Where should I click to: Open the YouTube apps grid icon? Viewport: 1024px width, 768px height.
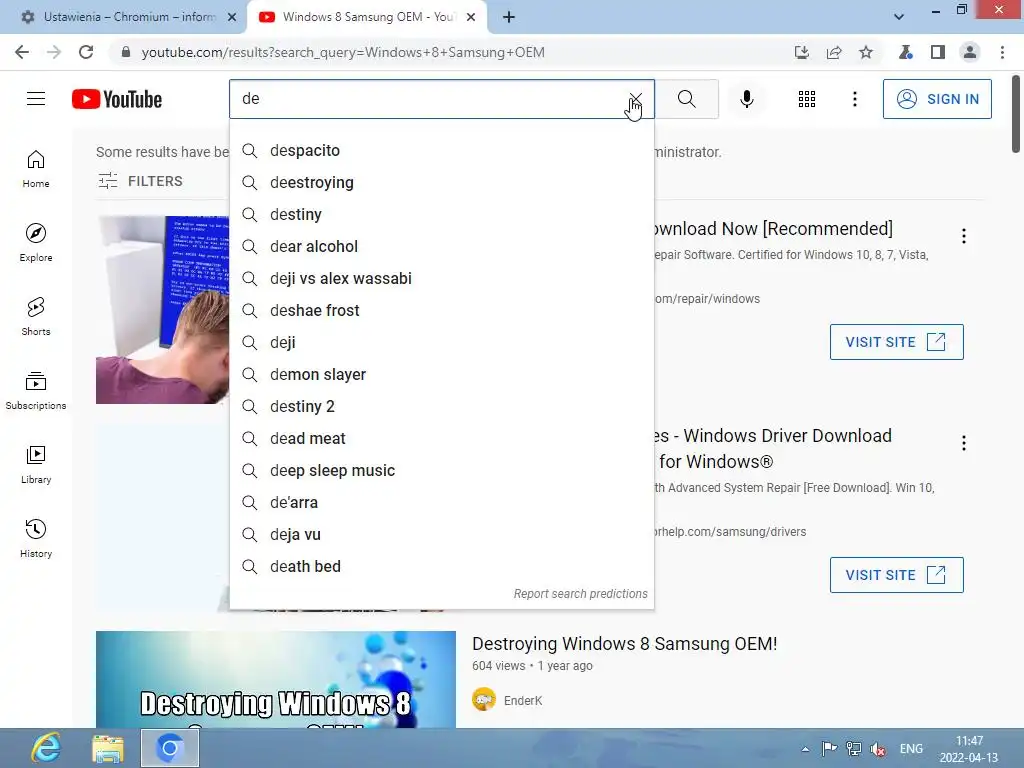tap(807, 99)
